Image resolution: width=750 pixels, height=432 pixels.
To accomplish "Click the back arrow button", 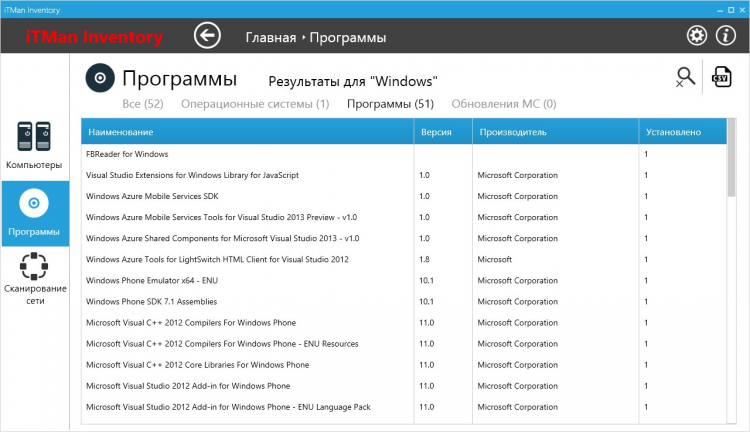I will (x=207, y=35).
